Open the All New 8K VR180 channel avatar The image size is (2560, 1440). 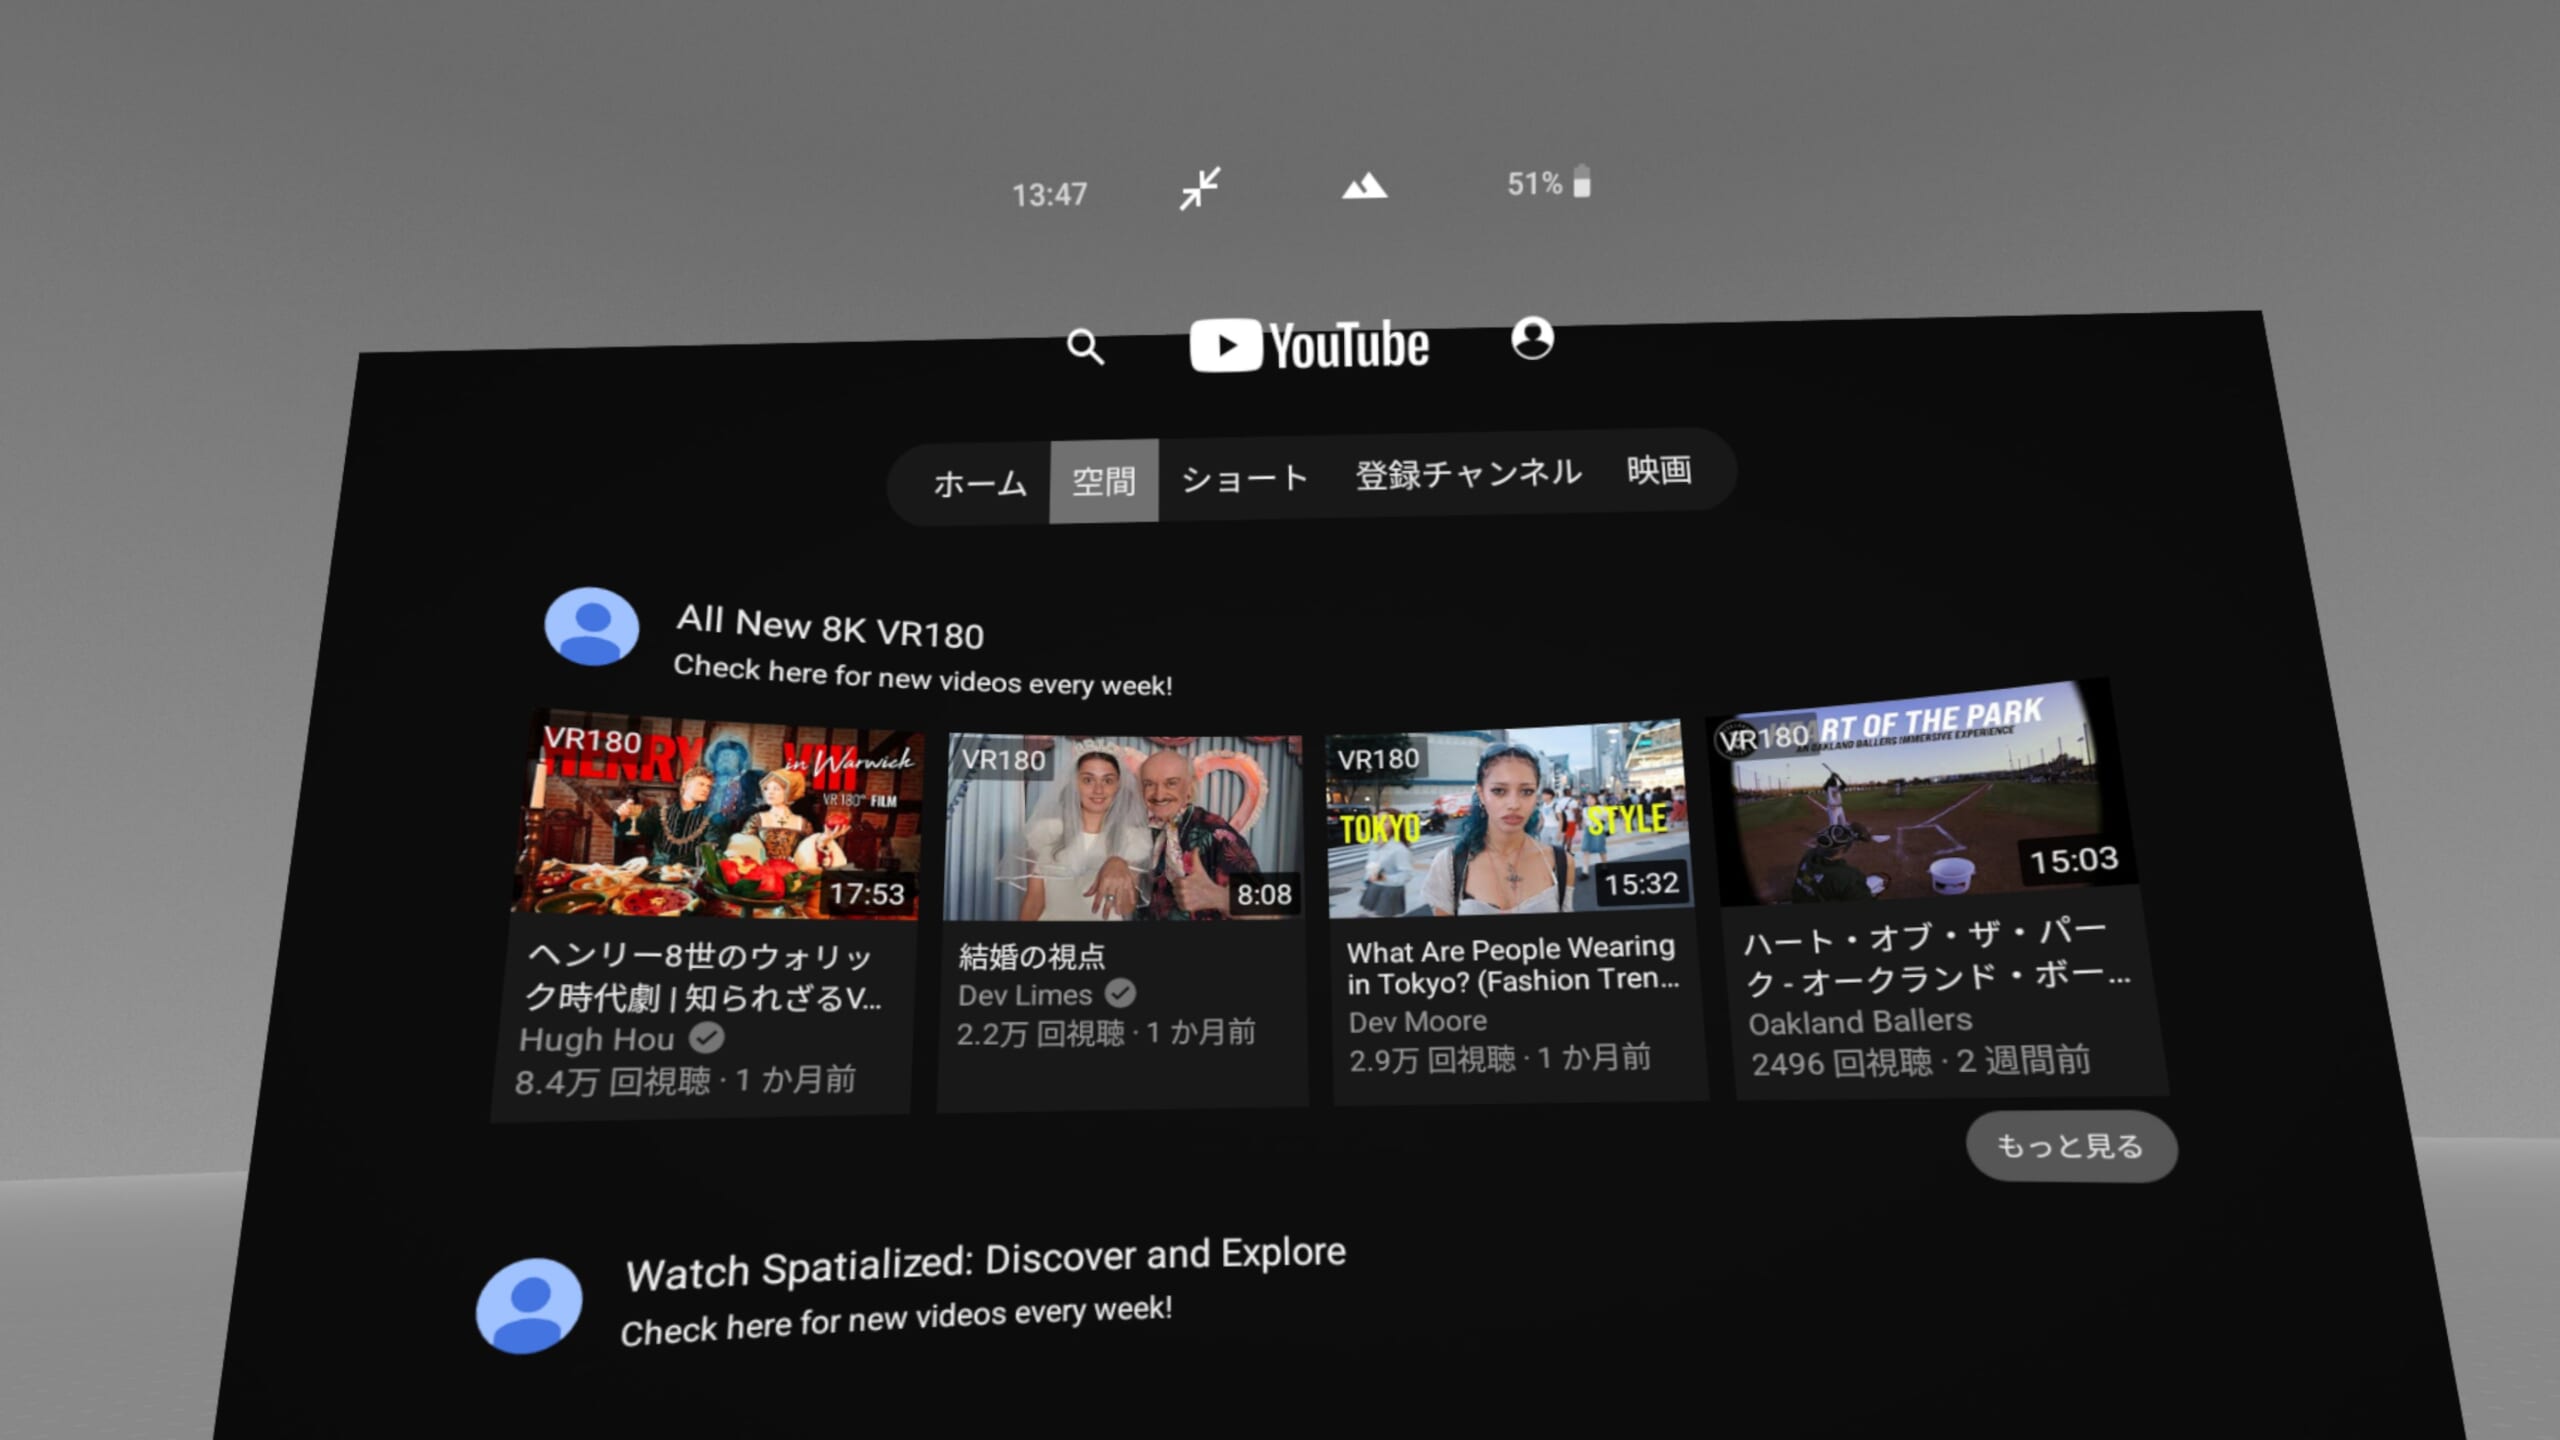click(591, 628)
